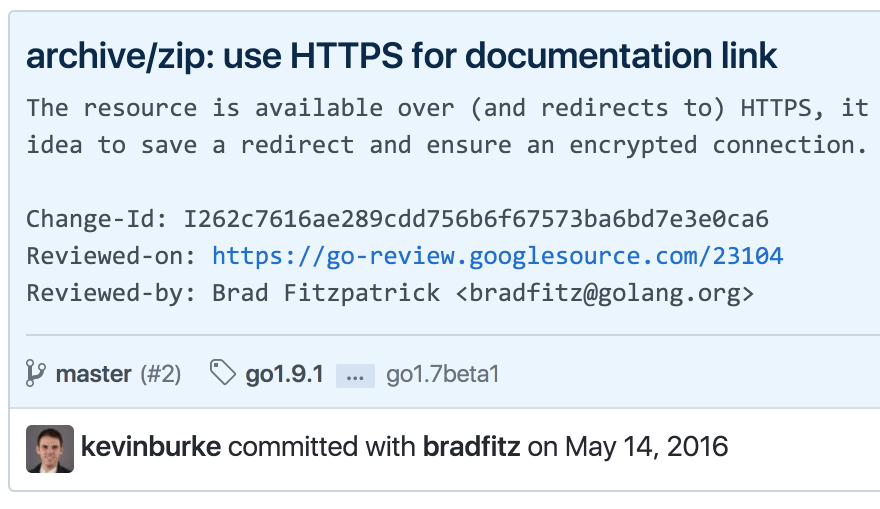Open the go1.9.1 tag link
This screenshot has height=509, width=880.
pyautogui.click(x=285, y=374)
